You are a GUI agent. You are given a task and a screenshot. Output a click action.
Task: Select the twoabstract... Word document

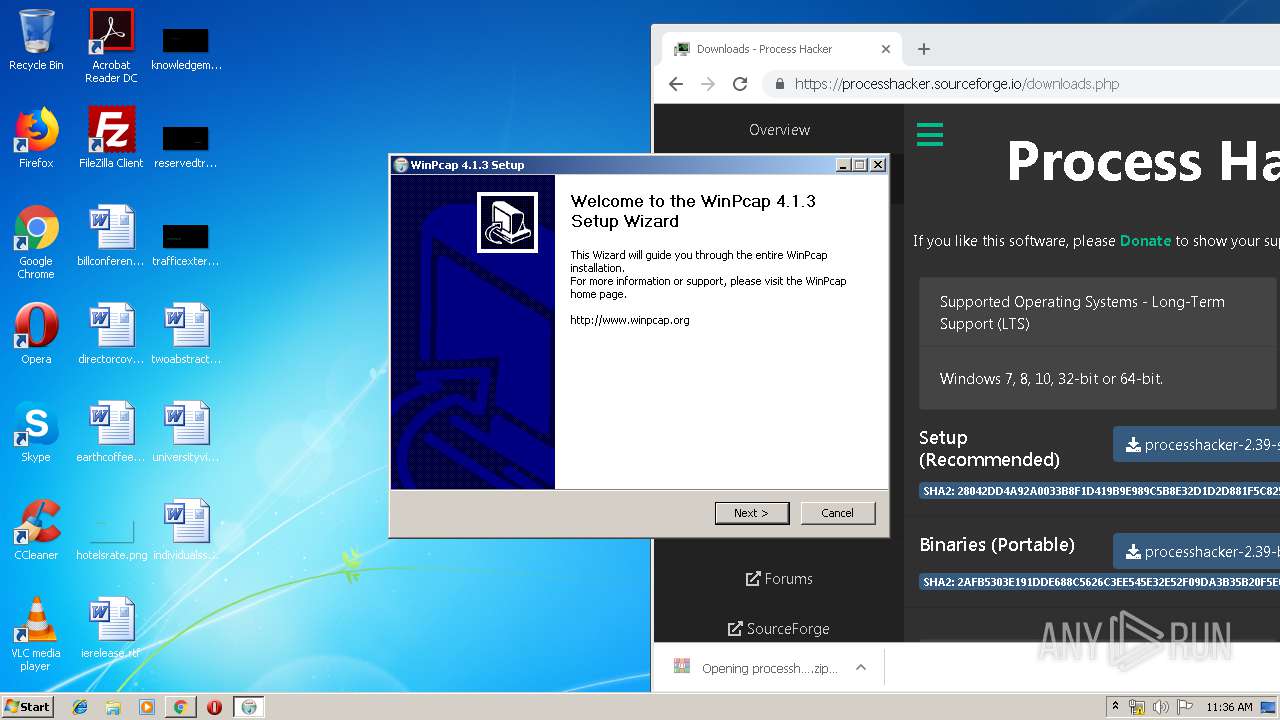[186, 334]
